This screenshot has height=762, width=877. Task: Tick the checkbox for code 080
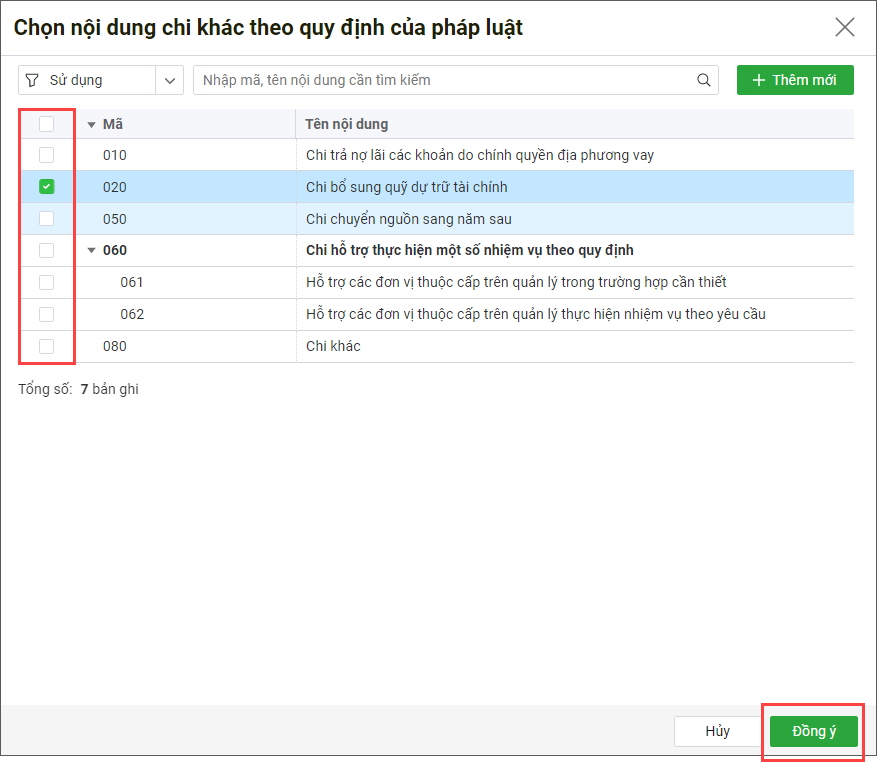click(x=46, y=346)
